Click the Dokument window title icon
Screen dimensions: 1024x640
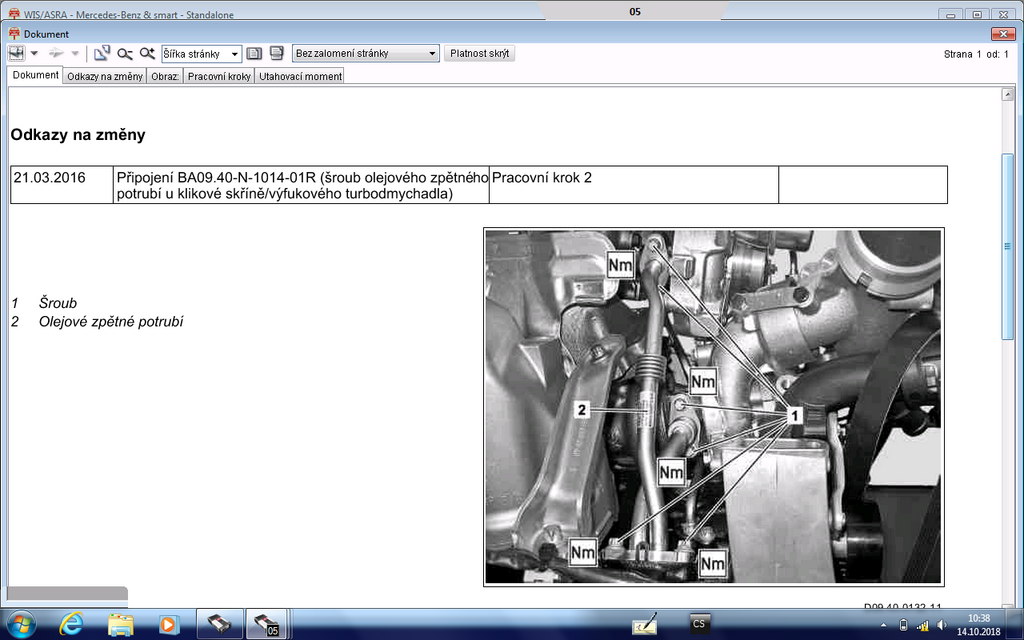14,33
